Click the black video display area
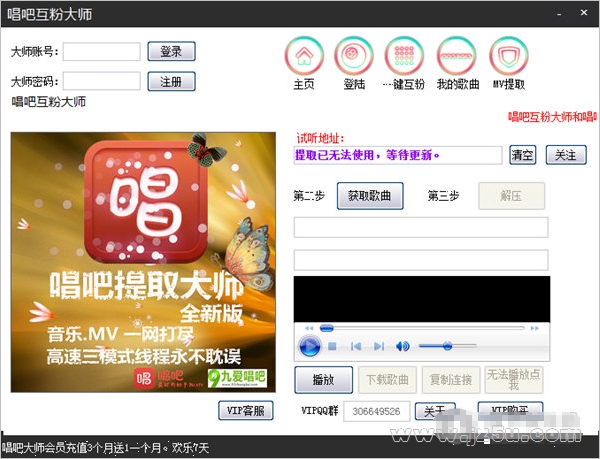This screenshot has height=459, width=600. (422, 299)
